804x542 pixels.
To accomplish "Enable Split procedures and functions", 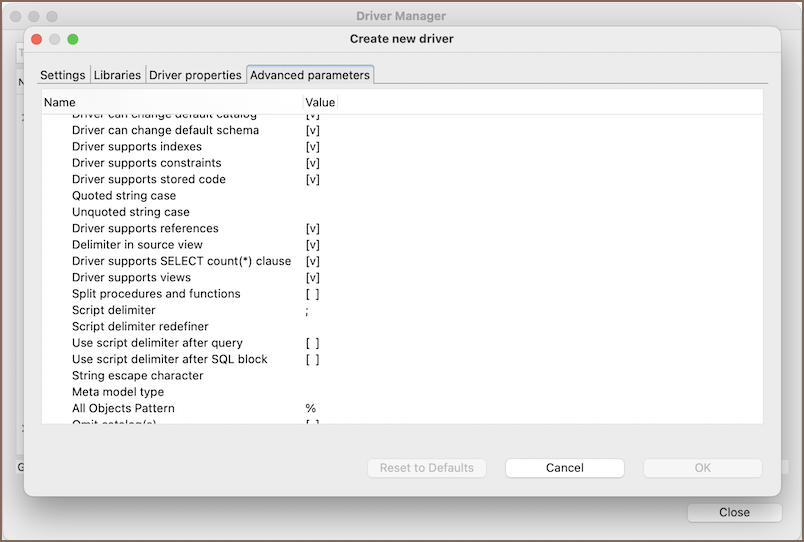I will coord(312,294).
